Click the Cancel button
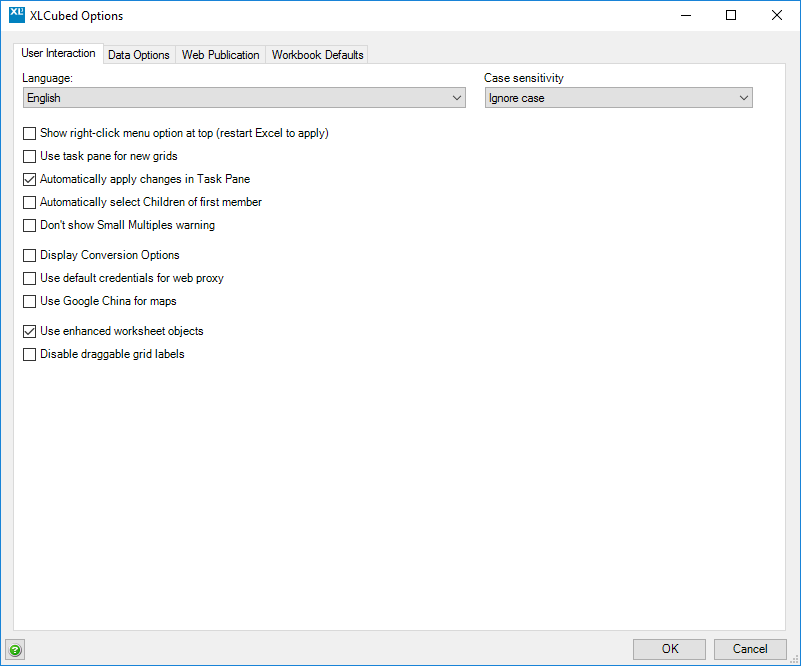This screenshot has width=801, height=666. point(750,649)
